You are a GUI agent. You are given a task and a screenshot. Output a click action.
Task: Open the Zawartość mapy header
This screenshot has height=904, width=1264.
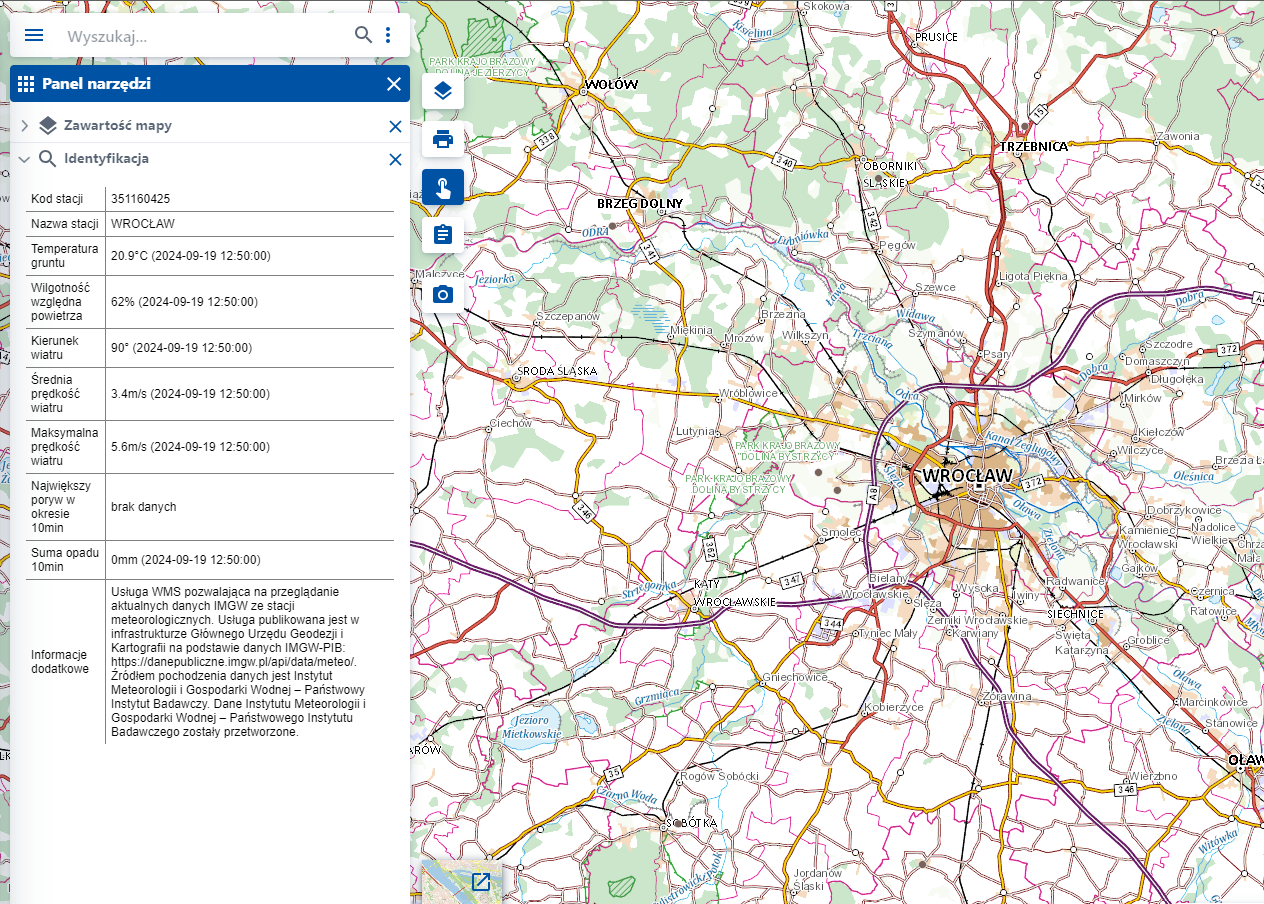click(117, 126)
